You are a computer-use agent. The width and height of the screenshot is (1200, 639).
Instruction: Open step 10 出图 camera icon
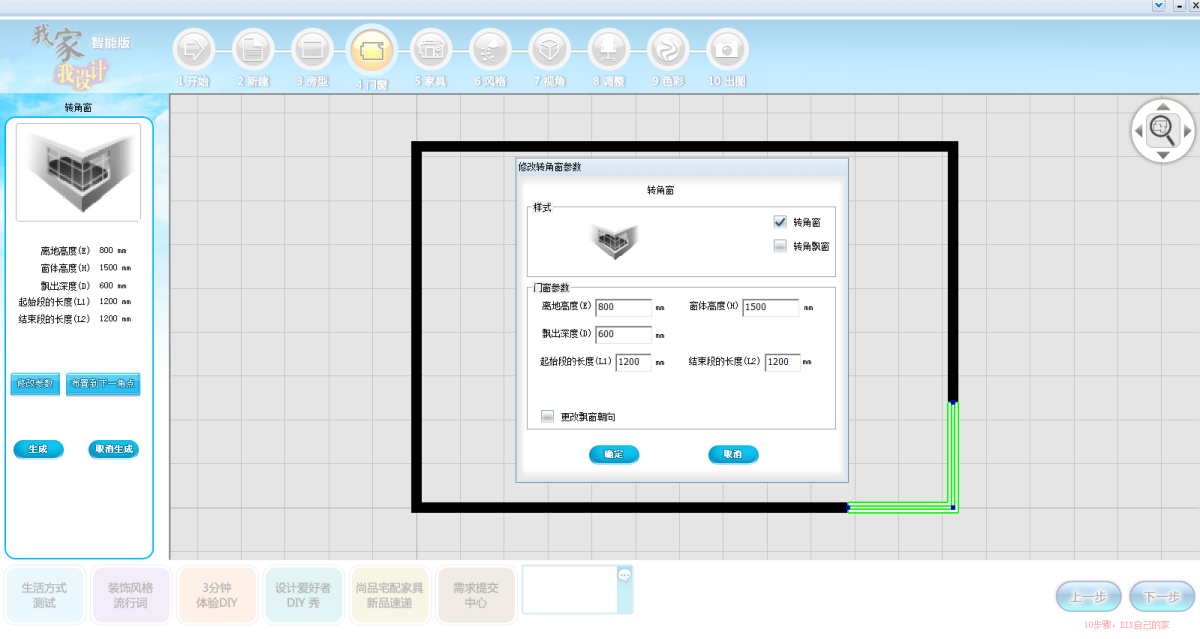tap(727, 48)
